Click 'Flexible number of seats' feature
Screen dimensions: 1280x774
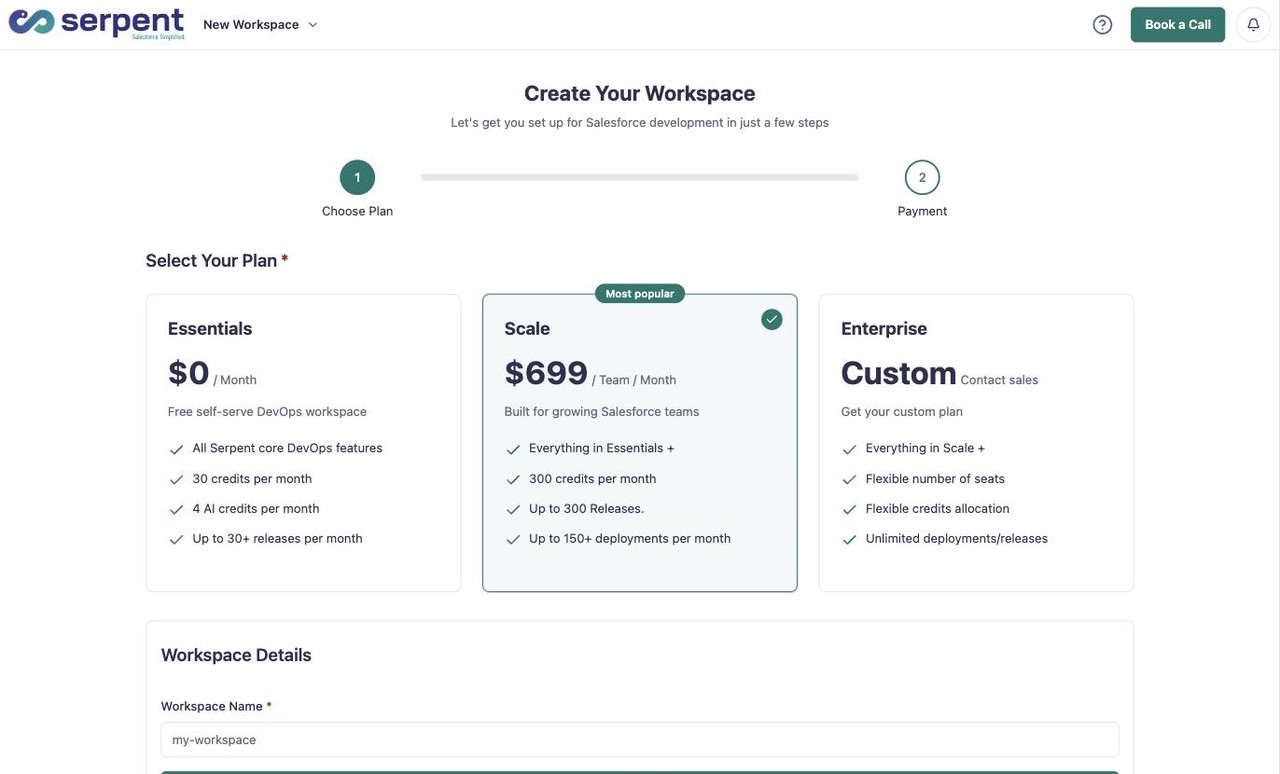[935, 479]
